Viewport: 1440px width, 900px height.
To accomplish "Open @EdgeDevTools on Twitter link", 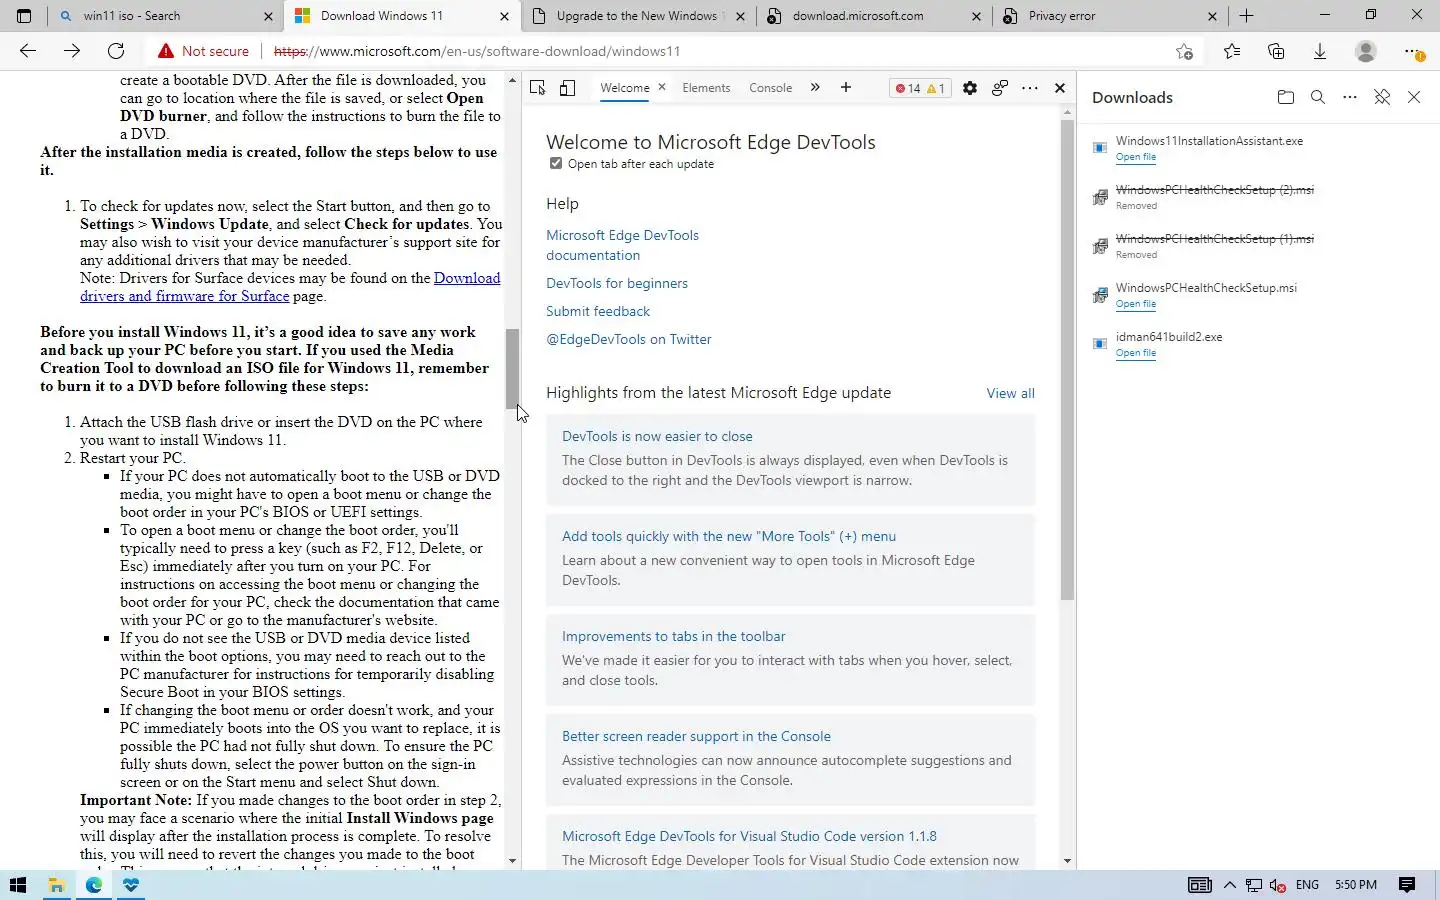I will click(629, 339).
